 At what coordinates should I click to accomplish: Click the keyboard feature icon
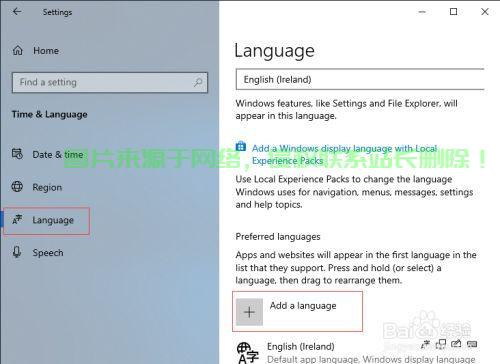point(472,344)
